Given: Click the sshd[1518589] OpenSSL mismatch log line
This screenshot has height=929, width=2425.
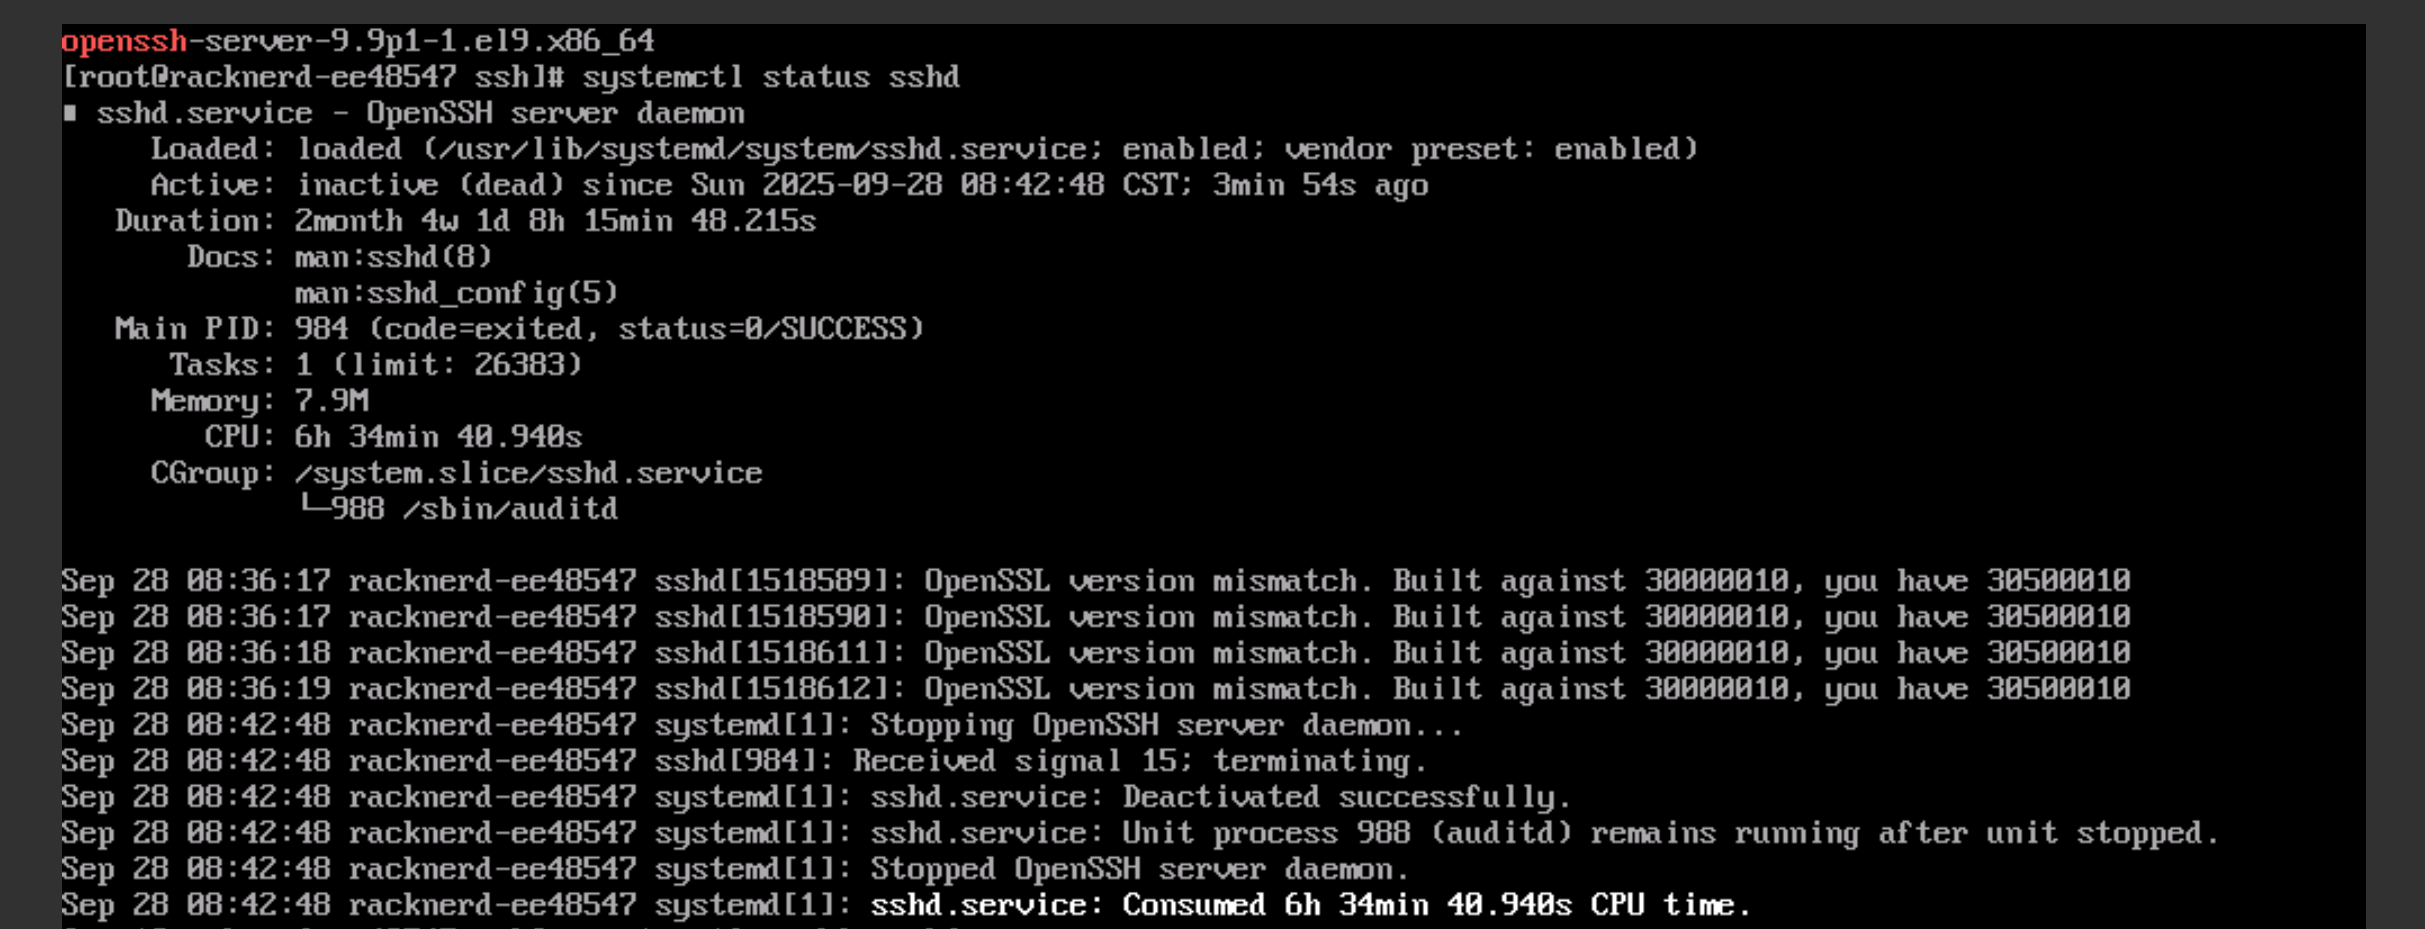Looking at the screenshot, I should coord(1095,581).
